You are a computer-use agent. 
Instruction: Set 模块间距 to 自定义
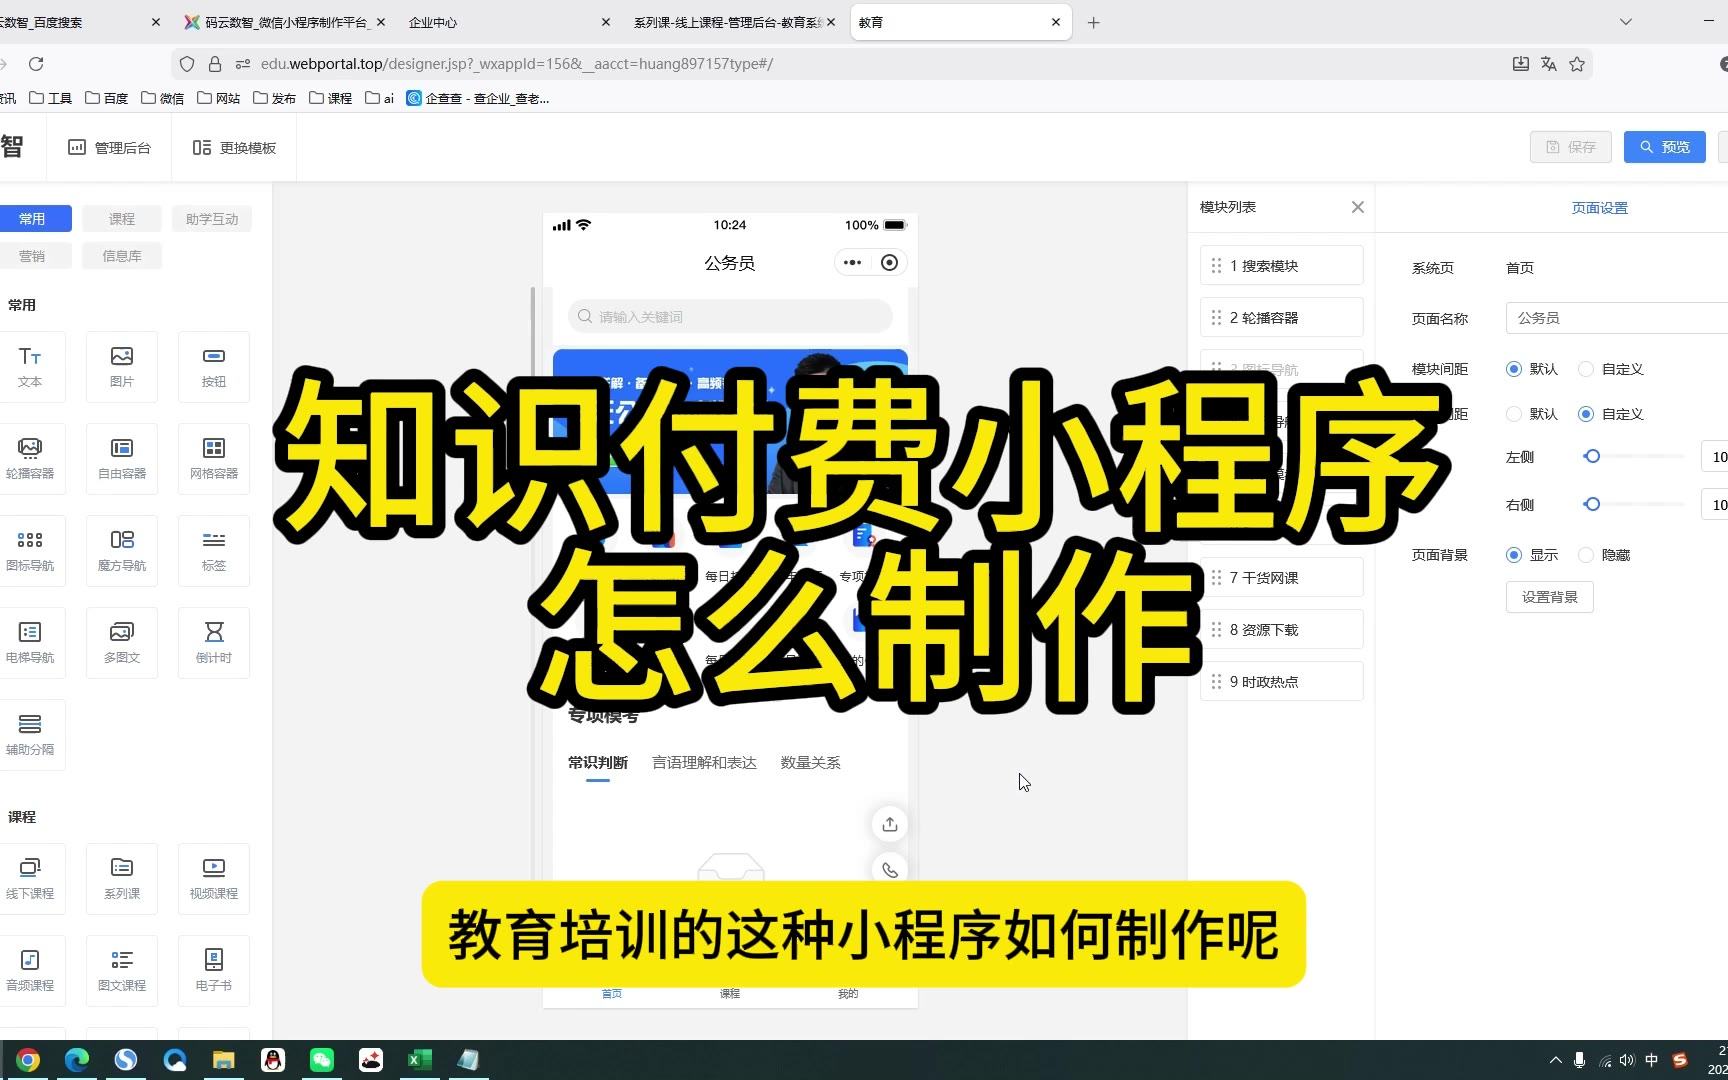1586,369
